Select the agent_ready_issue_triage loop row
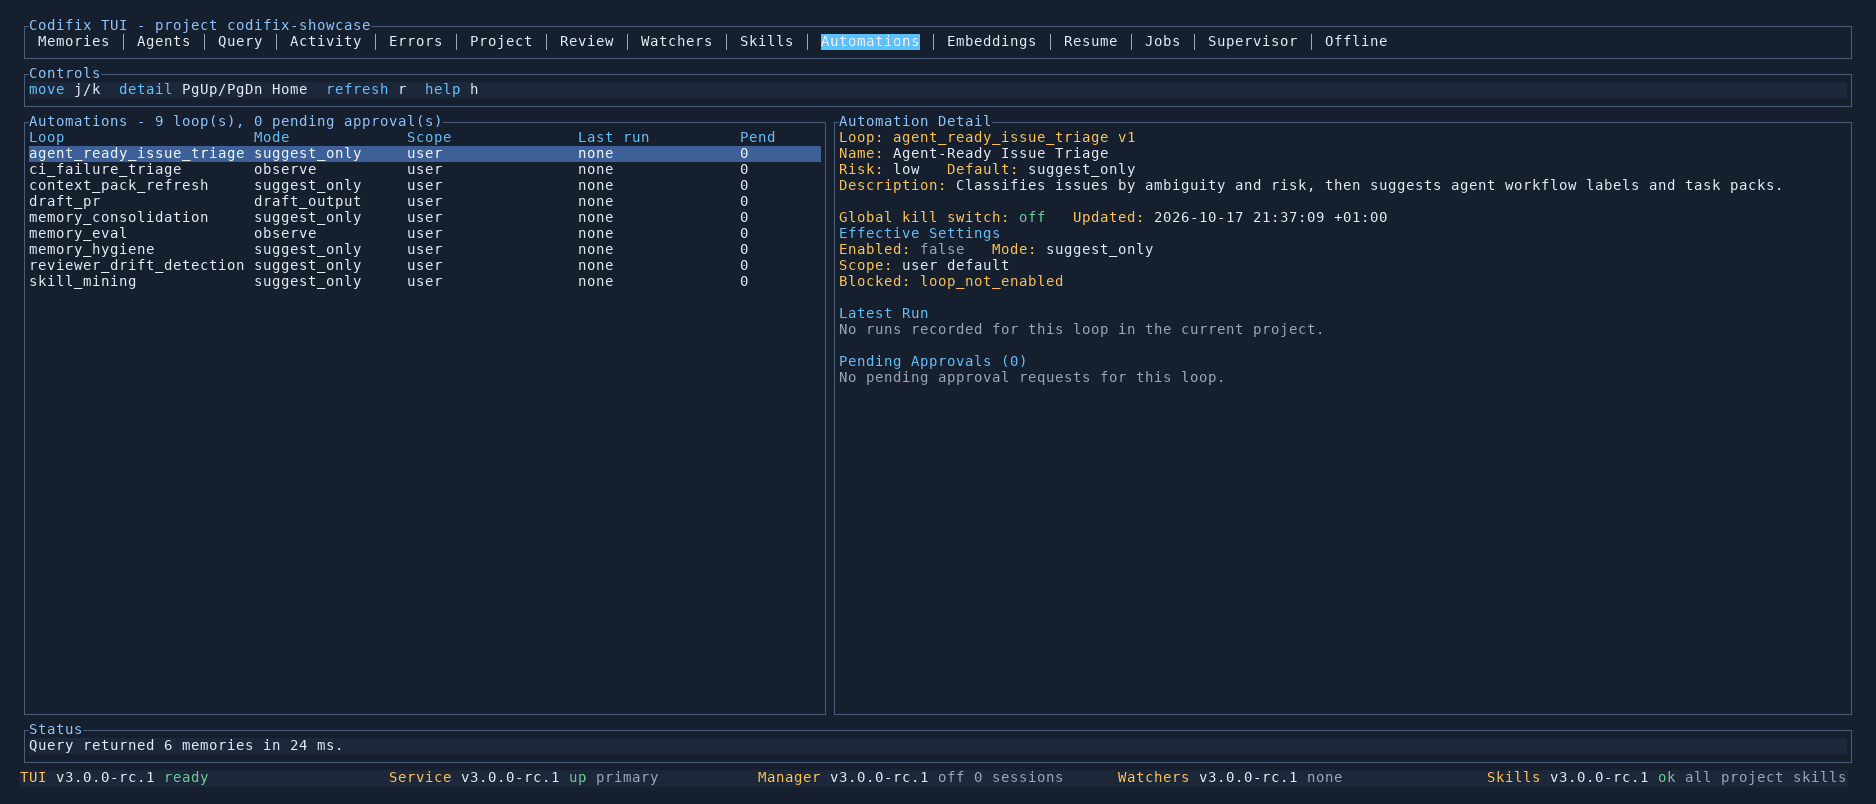This screenshot has width=1876, height=804. pyautogui.click(x=425, y=153)
